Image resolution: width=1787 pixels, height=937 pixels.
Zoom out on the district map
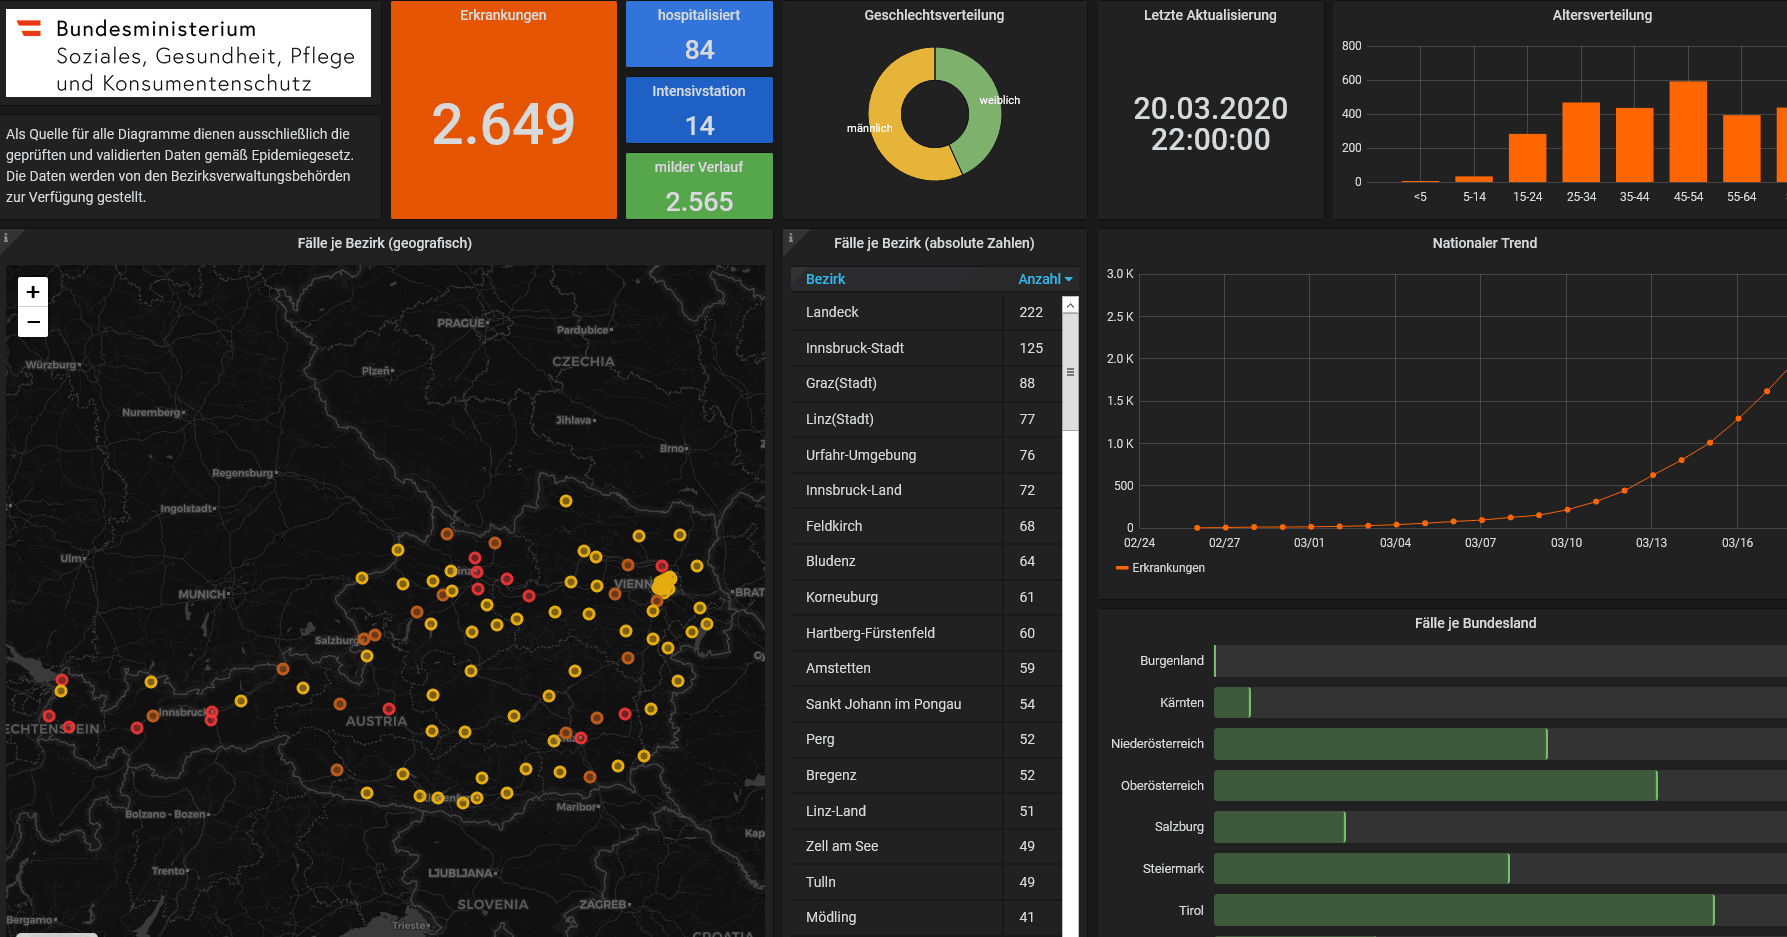pyautogui.click(x=33, y=322)
